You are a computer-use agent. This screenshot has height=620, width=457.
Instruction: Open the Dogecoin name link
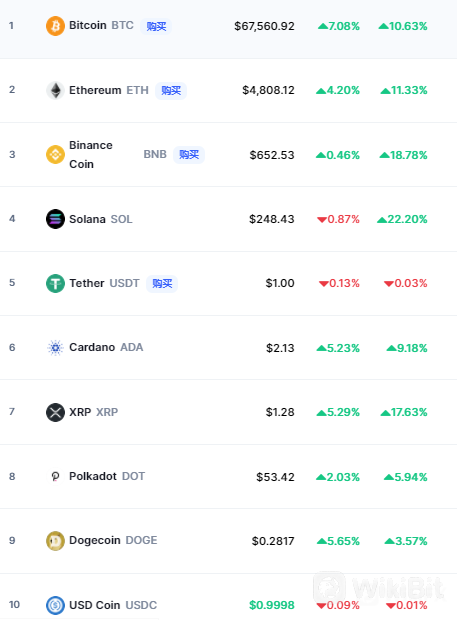[x=95, y=540]
